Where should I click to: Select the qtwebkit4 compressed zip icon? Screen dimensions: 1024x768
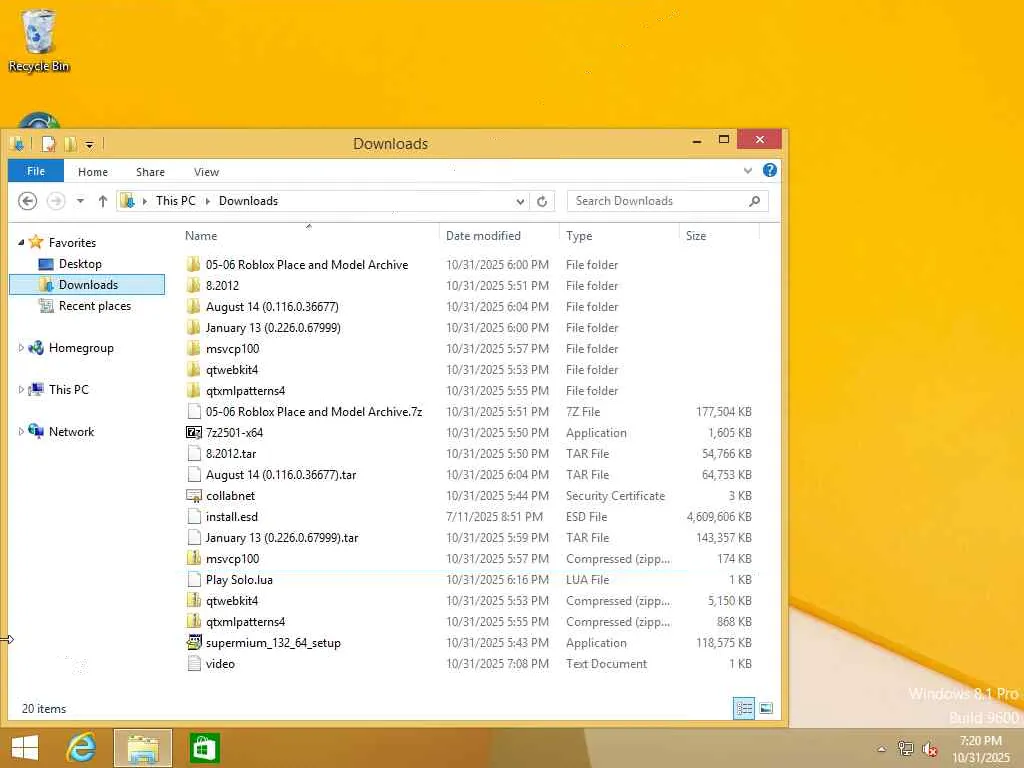(193, 601)
